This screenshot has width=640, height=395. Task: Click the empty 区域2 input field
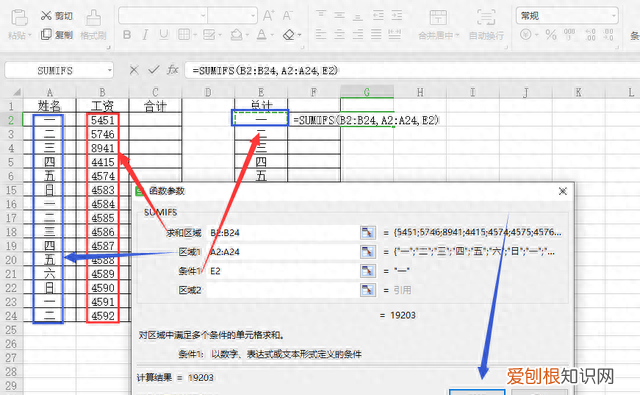(x=282, y=290)
